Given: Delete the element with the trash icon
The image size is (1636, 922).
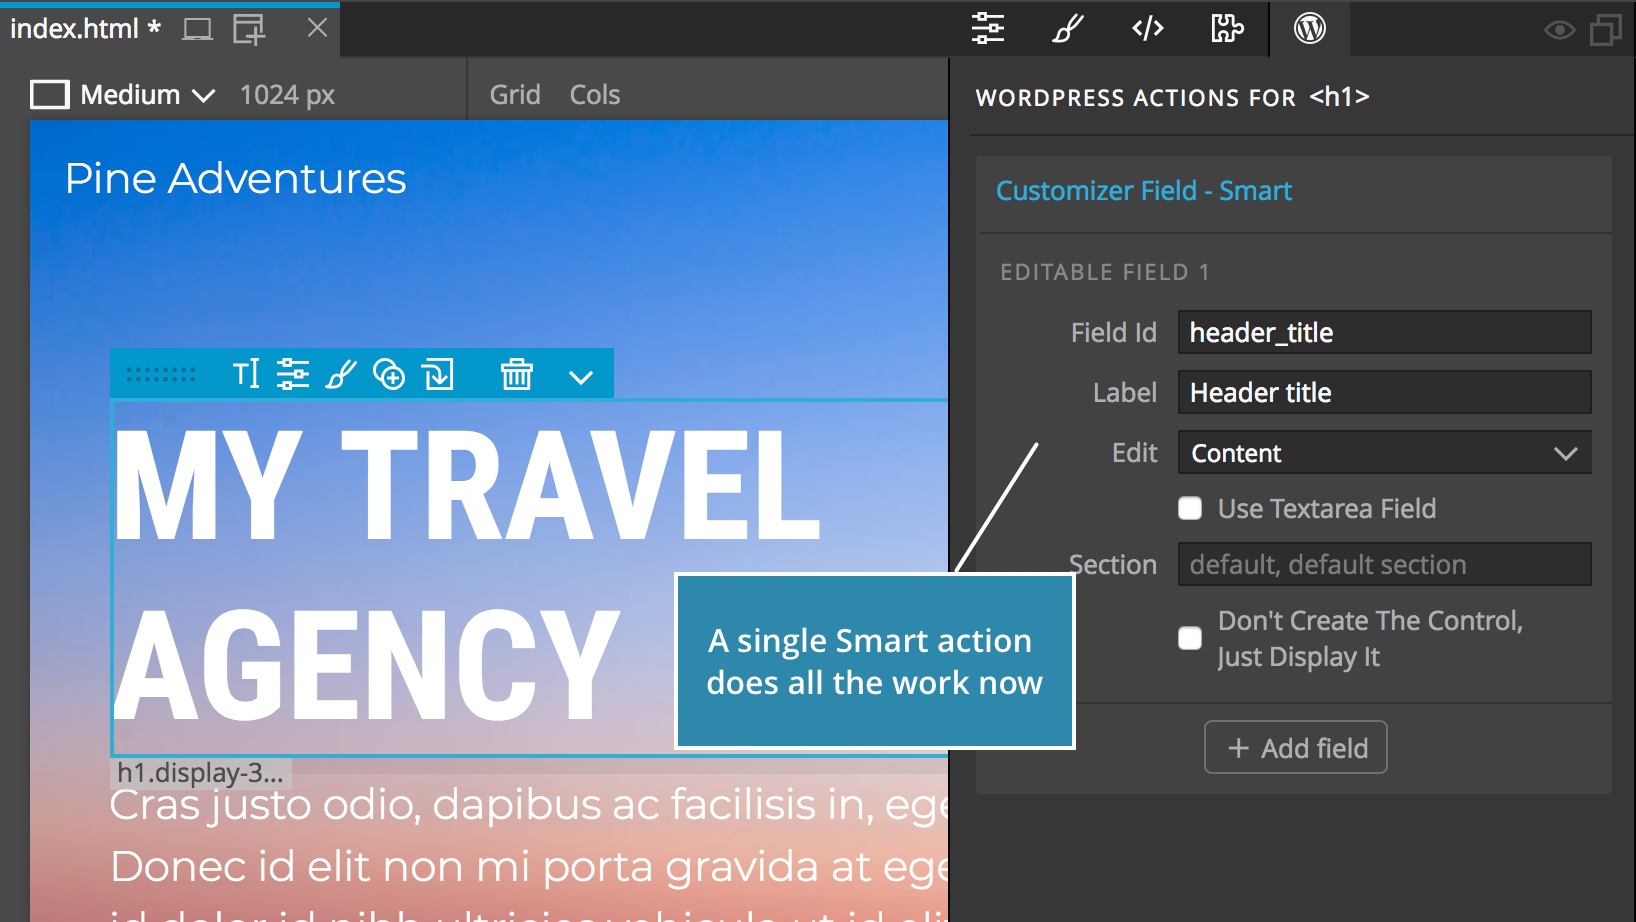Looking at the screenshot, I should pyautogui.click(x=517, y=374).
